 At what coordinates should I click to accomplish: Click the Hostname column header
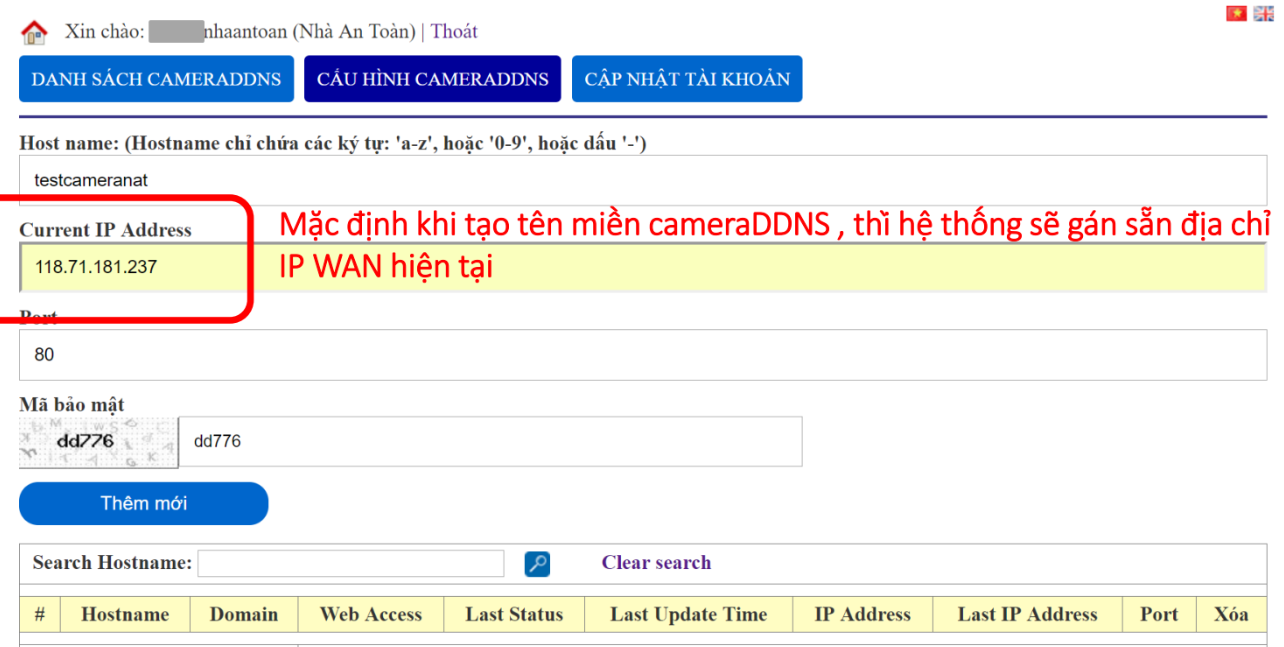[125, 615]
